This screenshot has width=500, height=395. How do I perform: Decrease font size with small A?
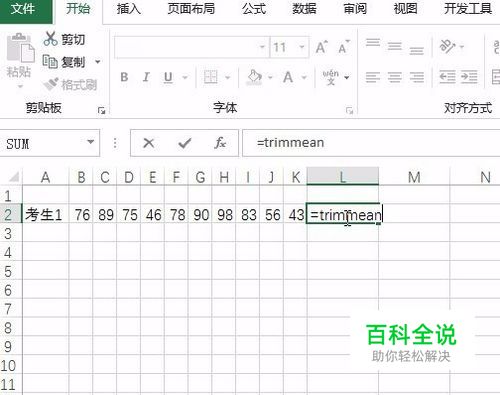pyautogui.click(x=344, y=47)
